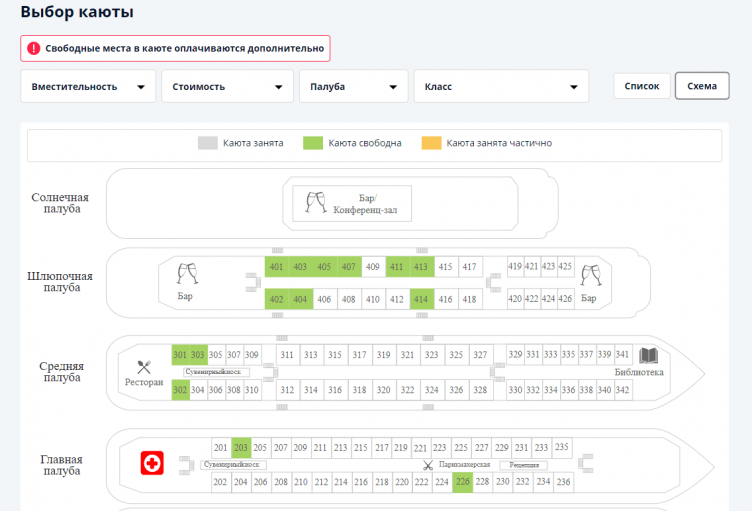Click the restaurant fork and knife icon
Screen dimensions: 752x511
tap(144, 367)
